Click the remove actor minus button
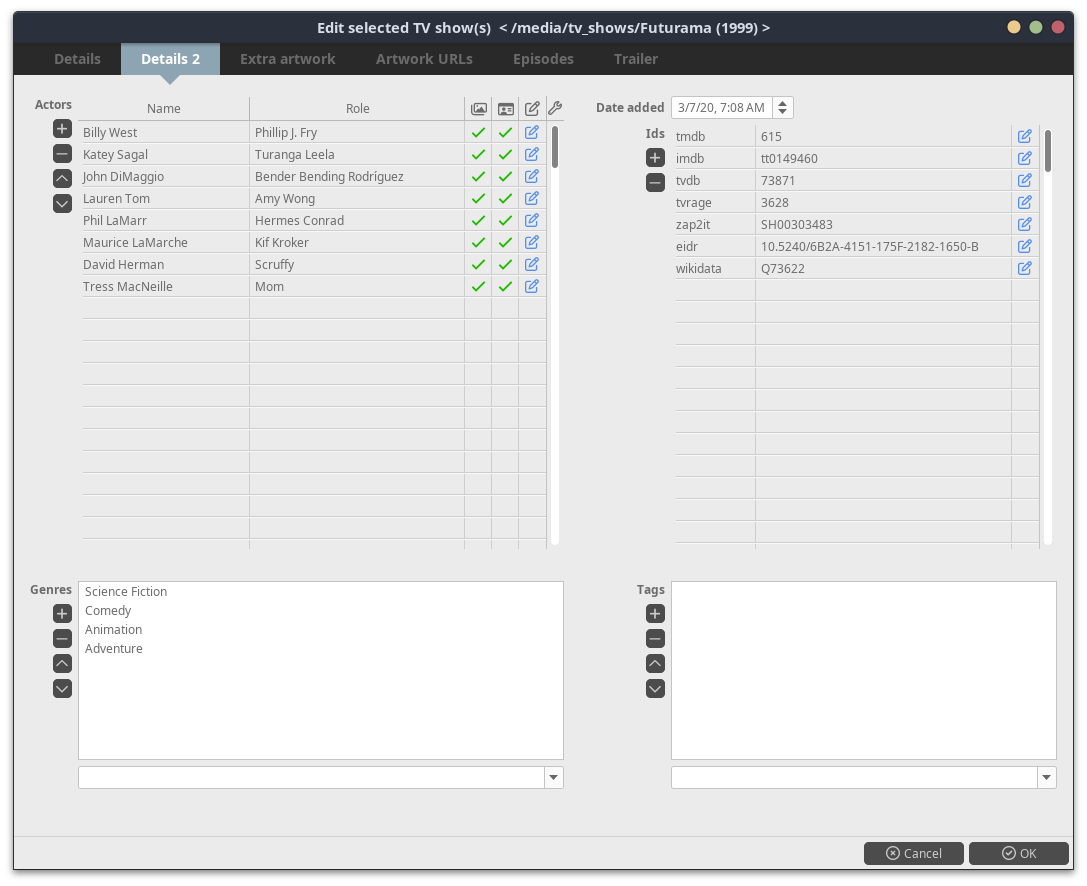The width and height of the screenshot is (1087, 886). click(62, 154)
